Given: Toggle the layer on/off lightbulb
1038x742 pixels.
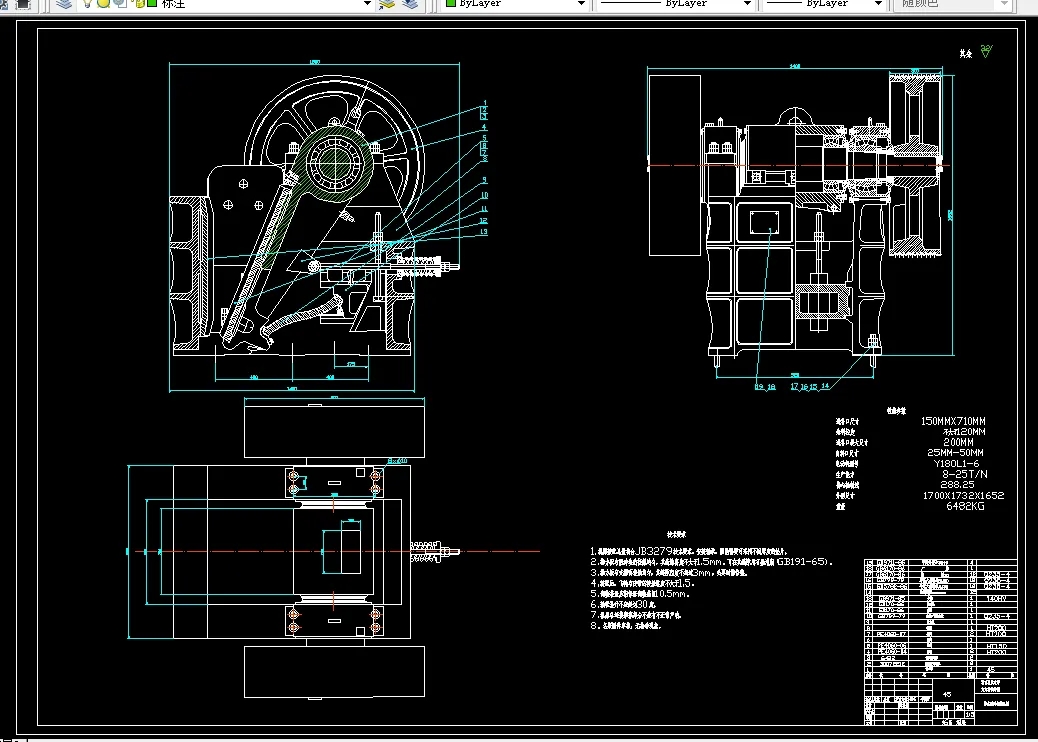Looking at the screenshot, I should click(87, 3).
